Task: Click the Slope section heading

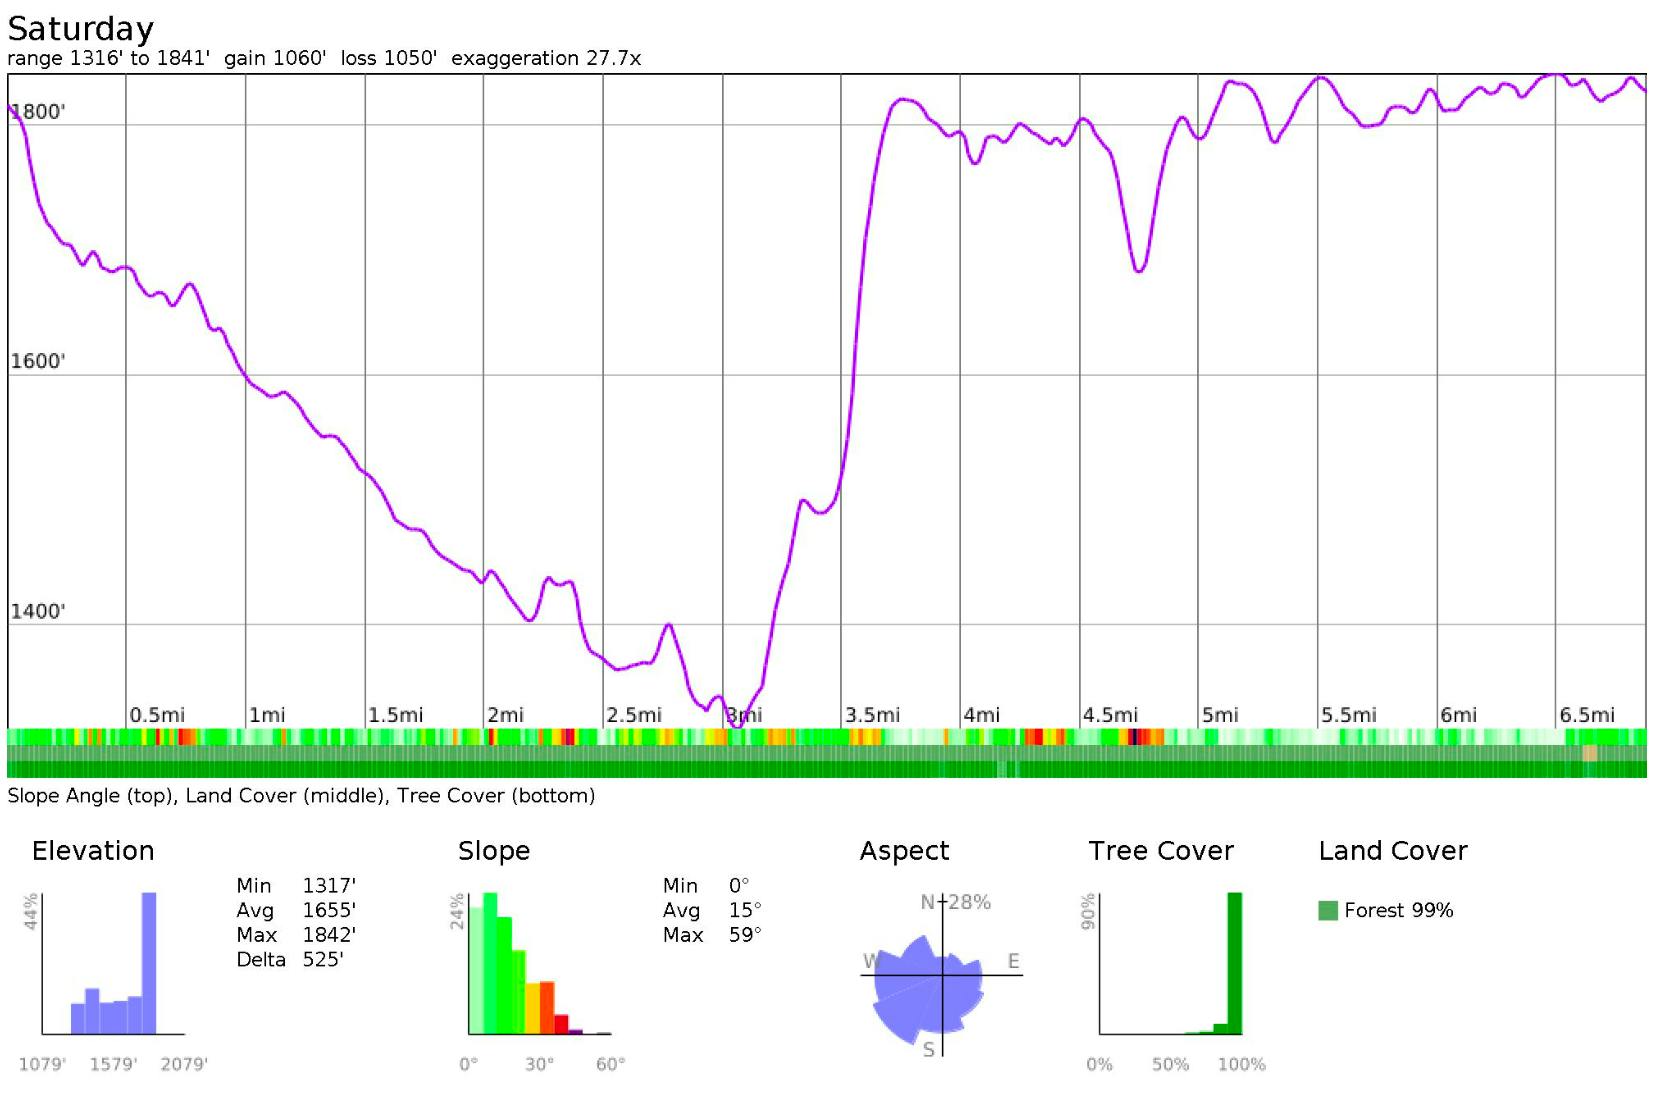Action: pos(494,851)
